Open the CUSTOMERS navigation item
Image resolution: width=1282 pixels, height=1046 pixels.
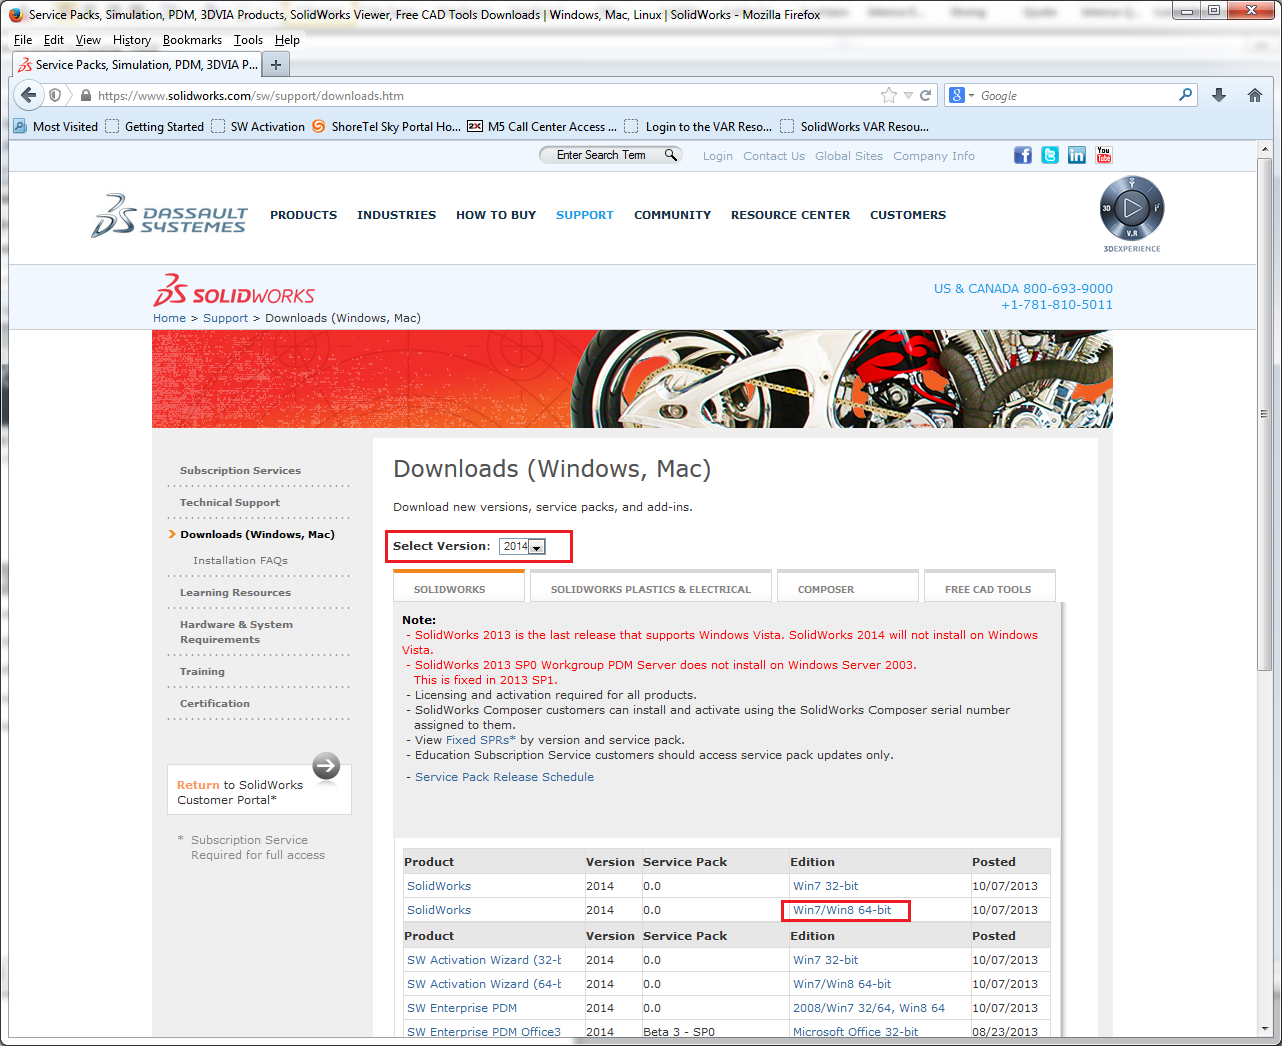(x=908, y=215)
